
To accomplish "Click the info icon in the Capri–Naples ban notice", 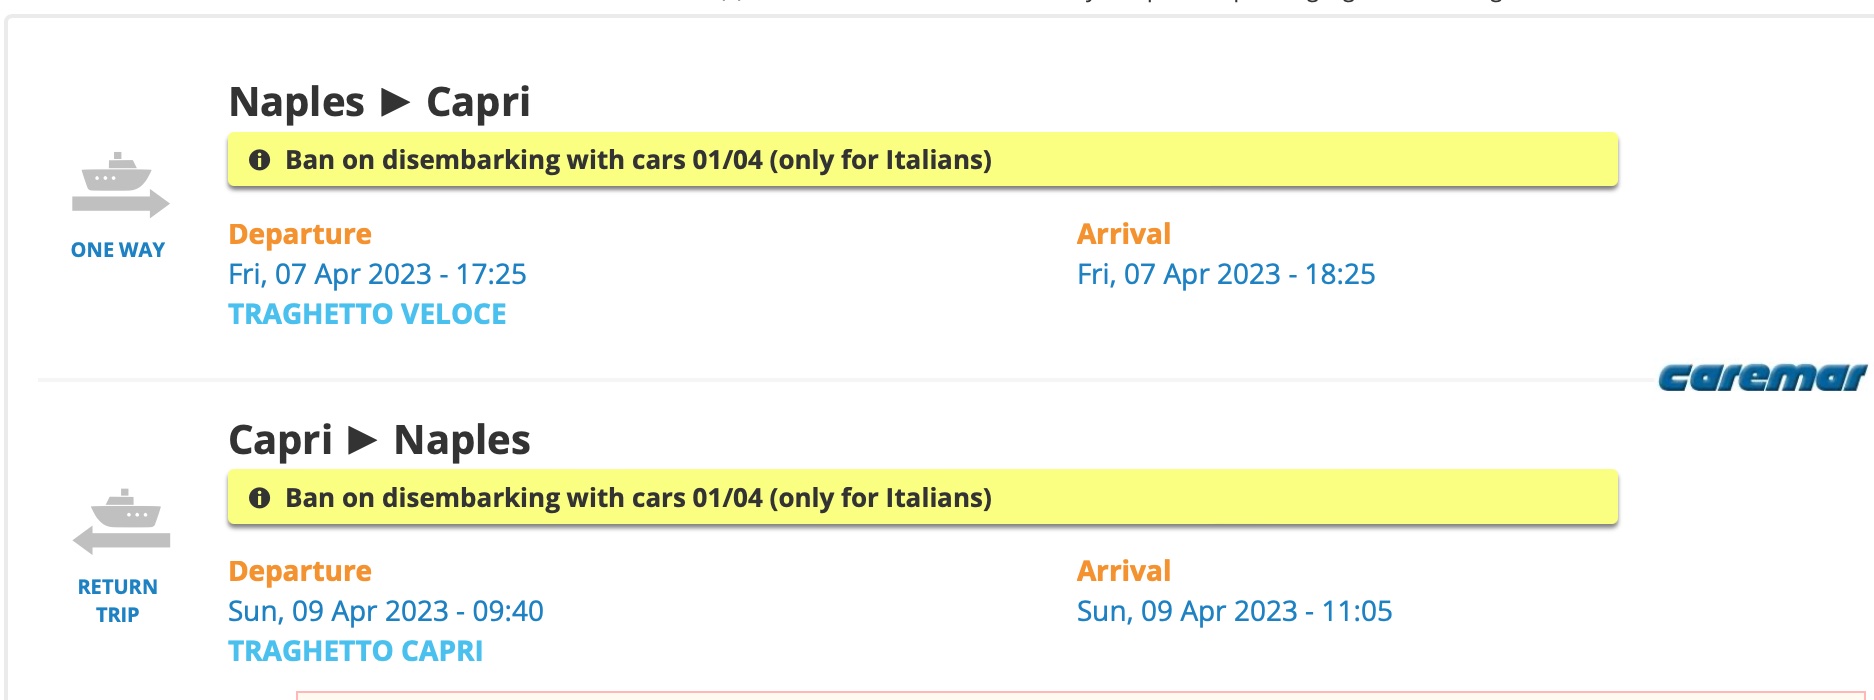I will pyautogui.click(x=259, y=498).
